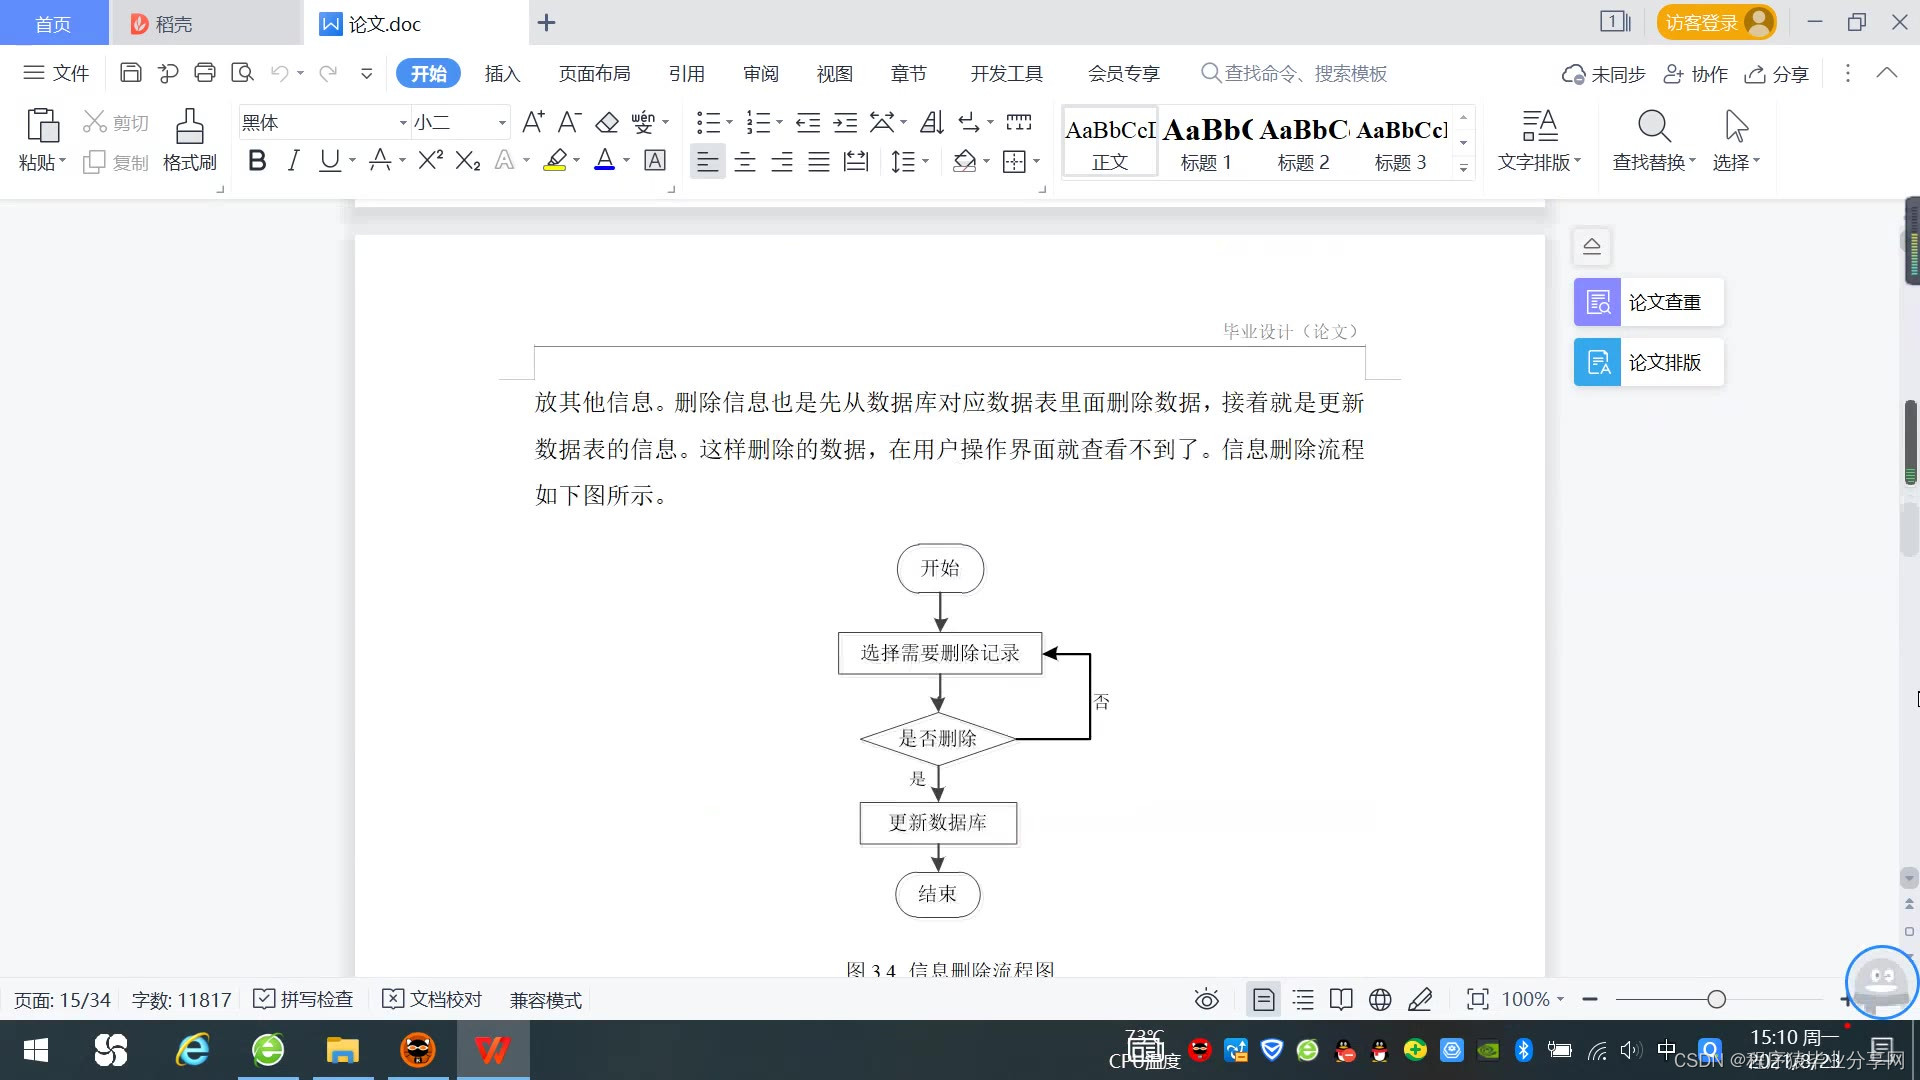
Task: Toggle eye protection mode icon
Action: click(1206, 999)
